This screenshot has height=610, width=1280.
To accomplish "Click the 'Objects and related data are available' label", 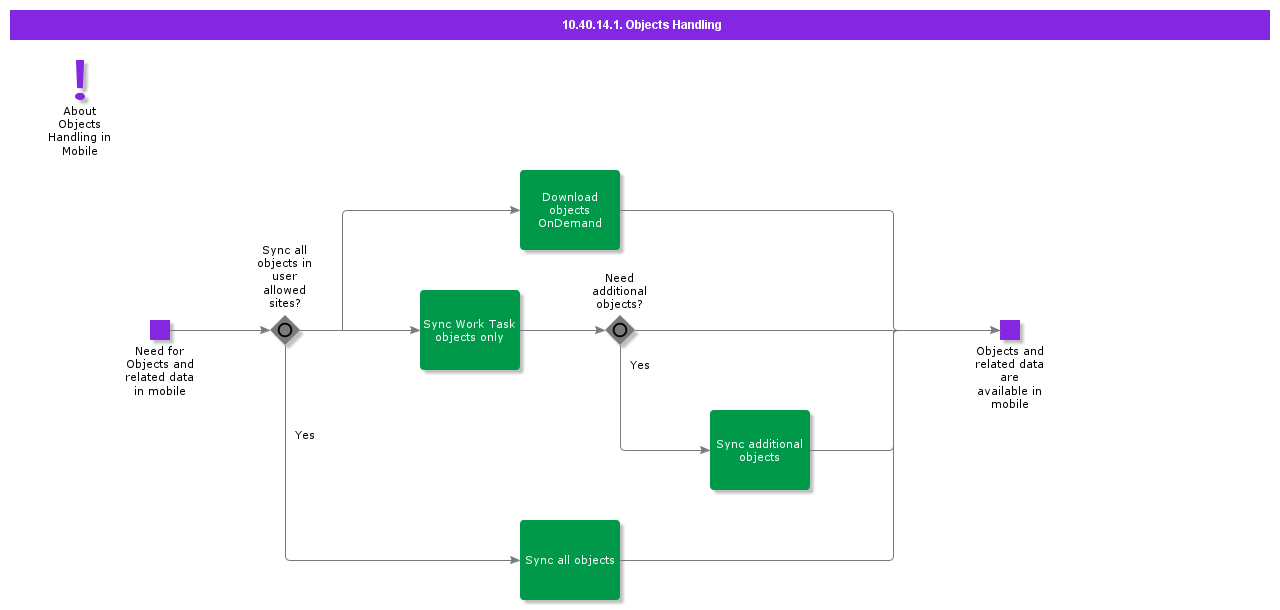I will pos(1010,377).
